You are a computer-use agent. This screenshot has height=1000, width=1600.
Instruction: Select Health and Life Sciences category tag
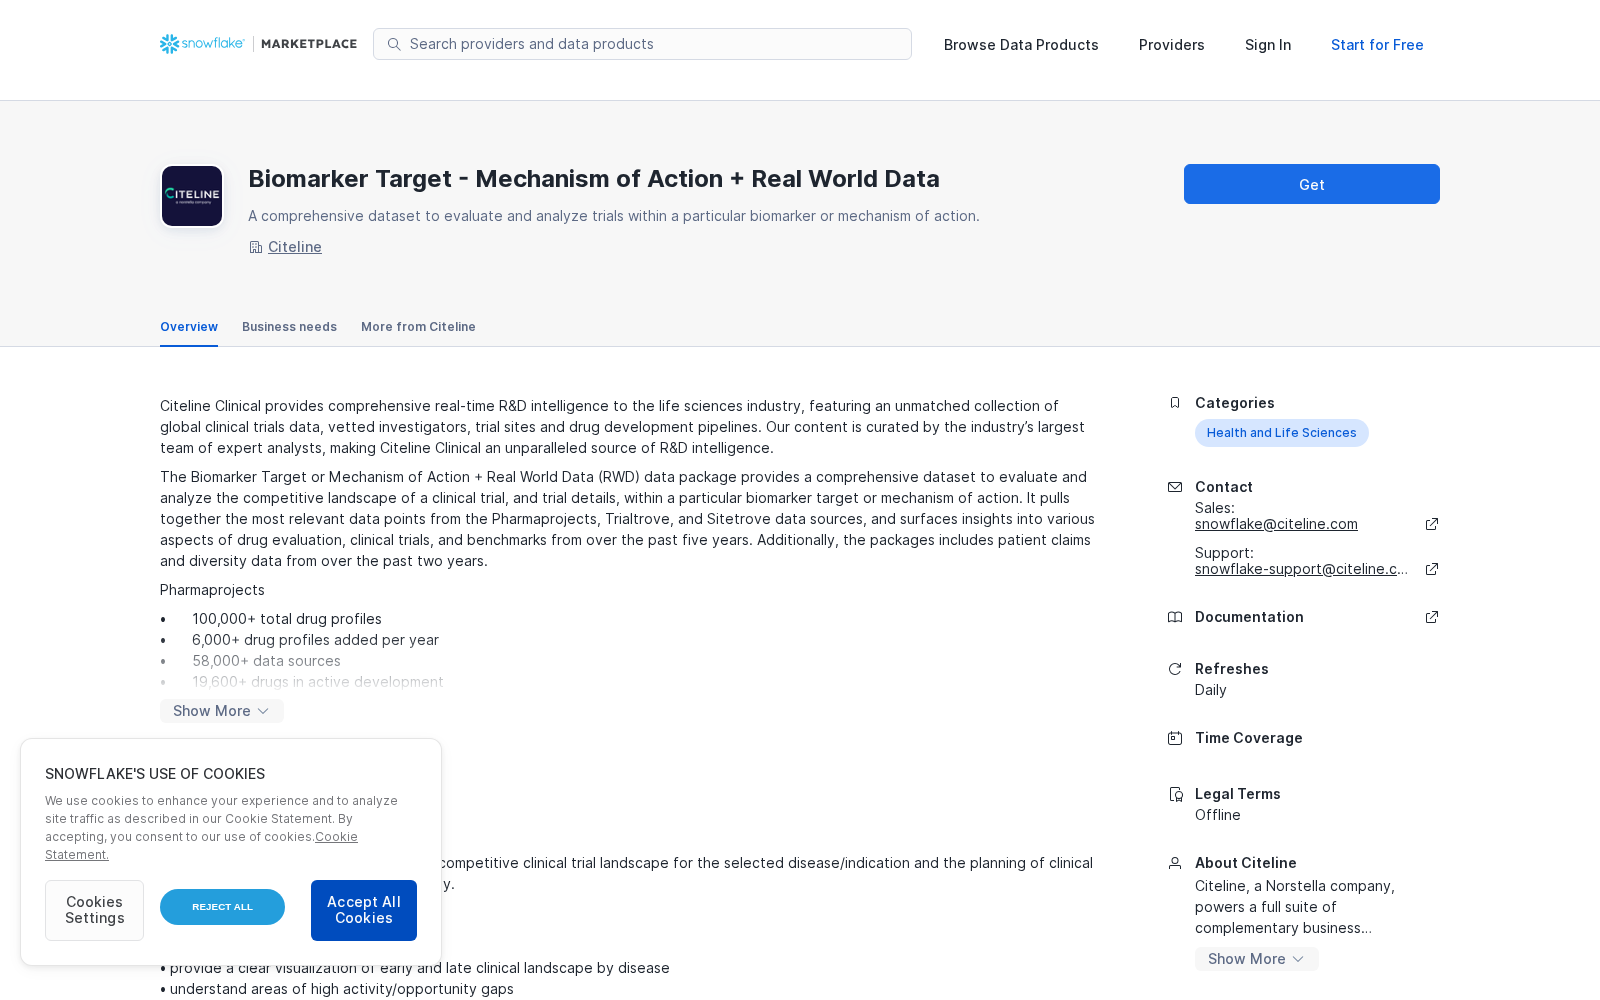click(1282, 433)
